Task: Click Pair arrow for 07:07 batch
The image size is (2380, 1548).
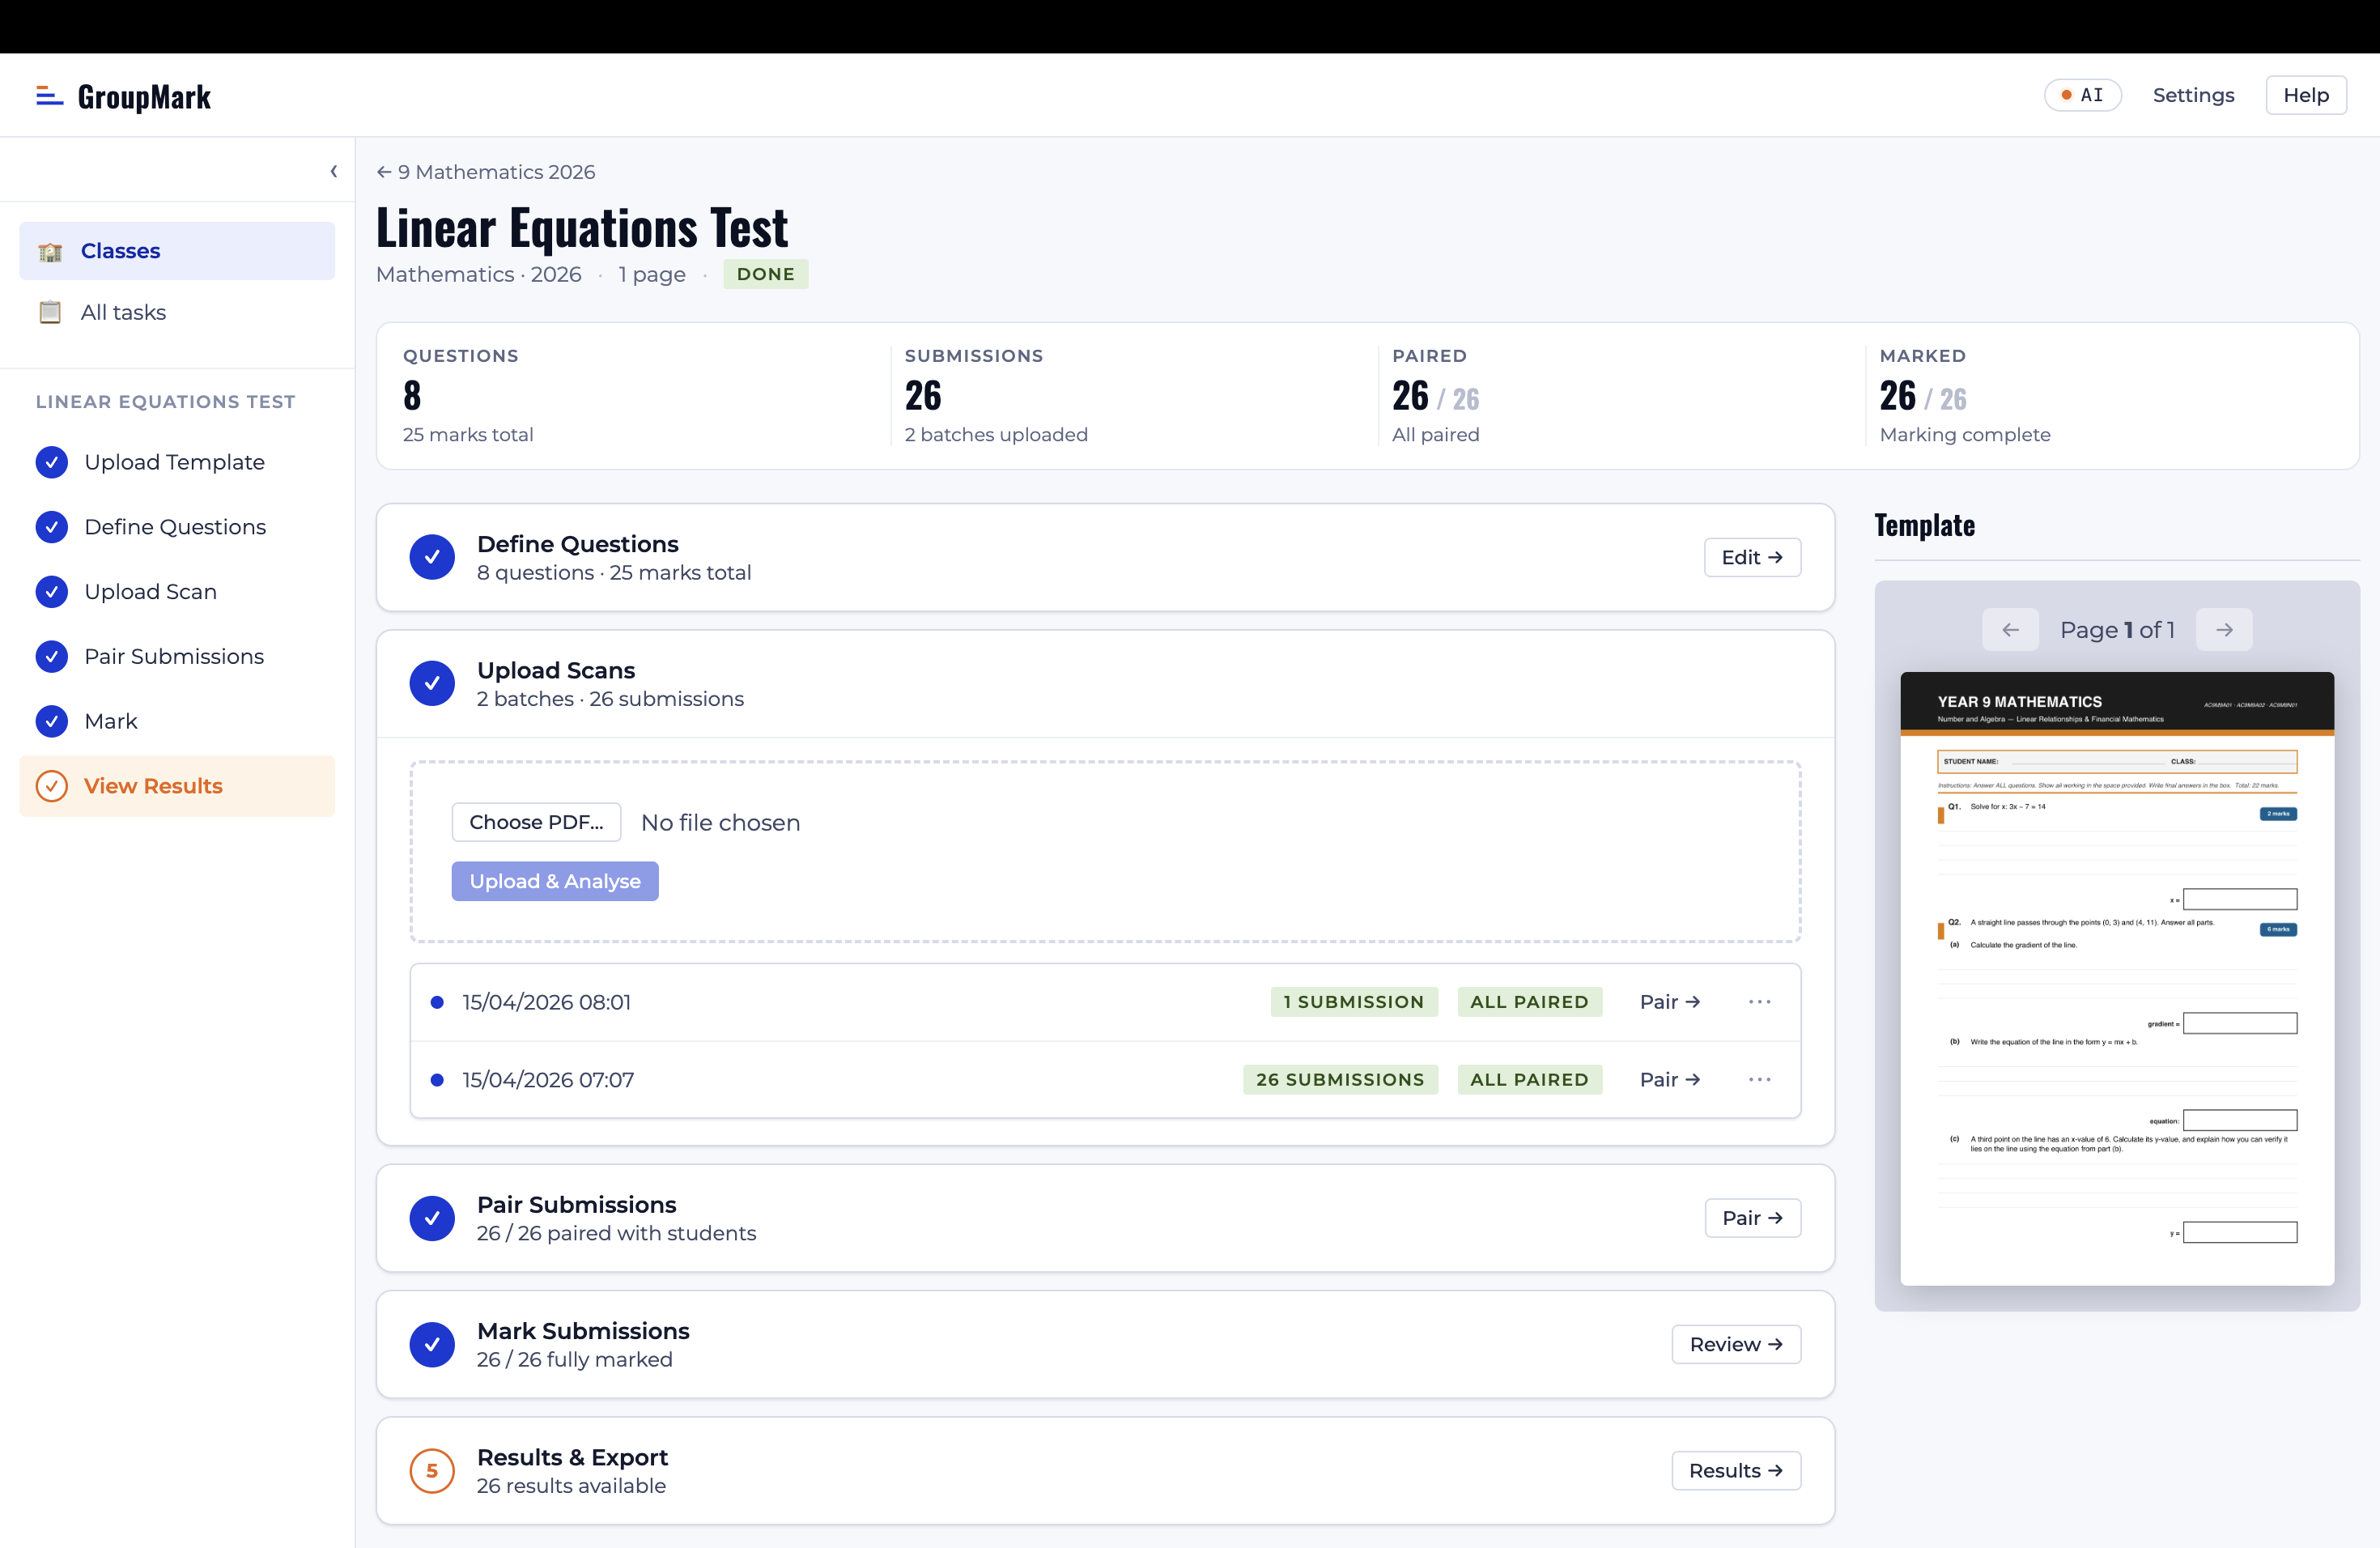Action: [x=1669, y=1080]
